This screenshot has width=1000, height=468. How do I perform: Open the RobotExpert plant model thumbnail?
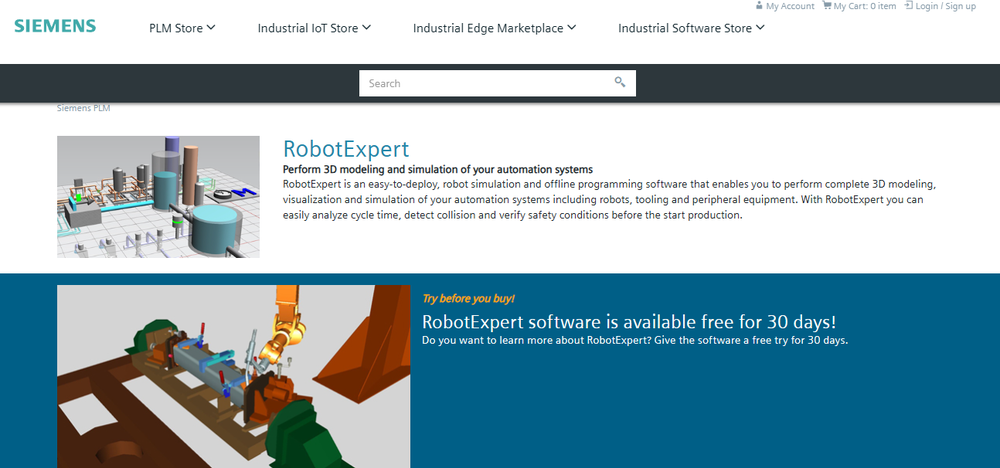(x=158, y=196)
